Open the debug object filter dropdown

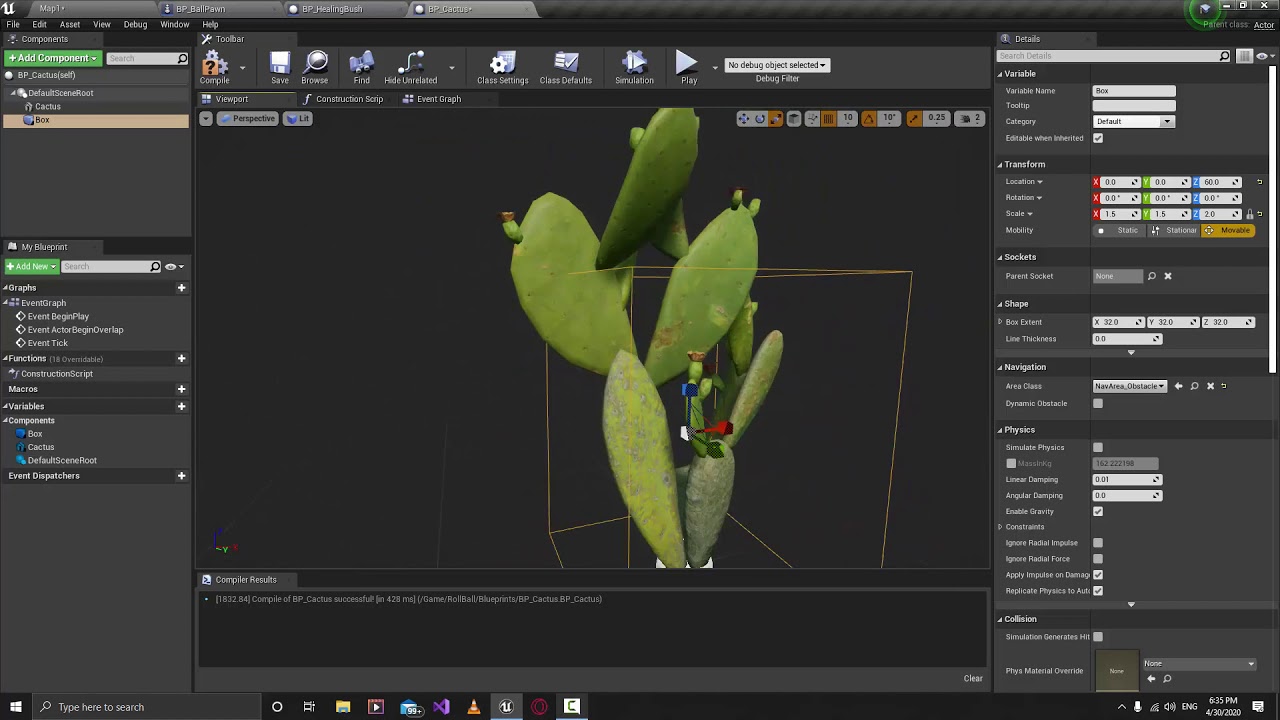pos(777,65)
